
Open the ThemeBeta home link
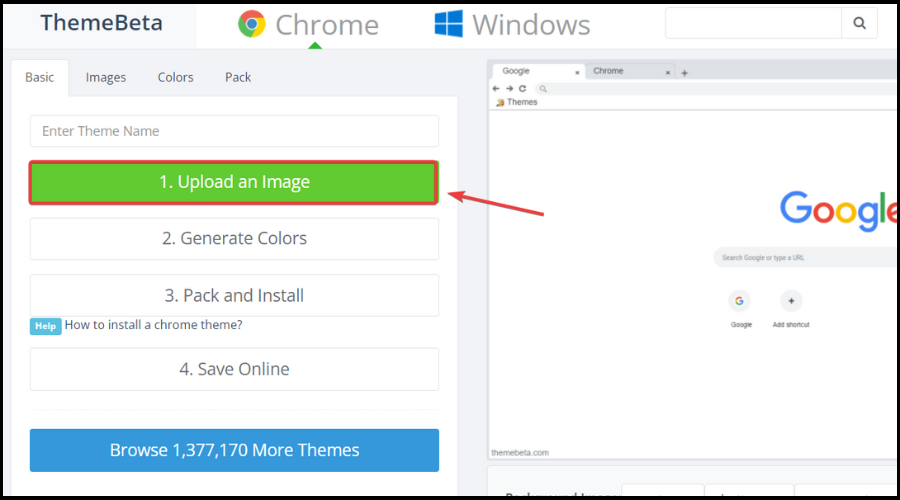101,23
